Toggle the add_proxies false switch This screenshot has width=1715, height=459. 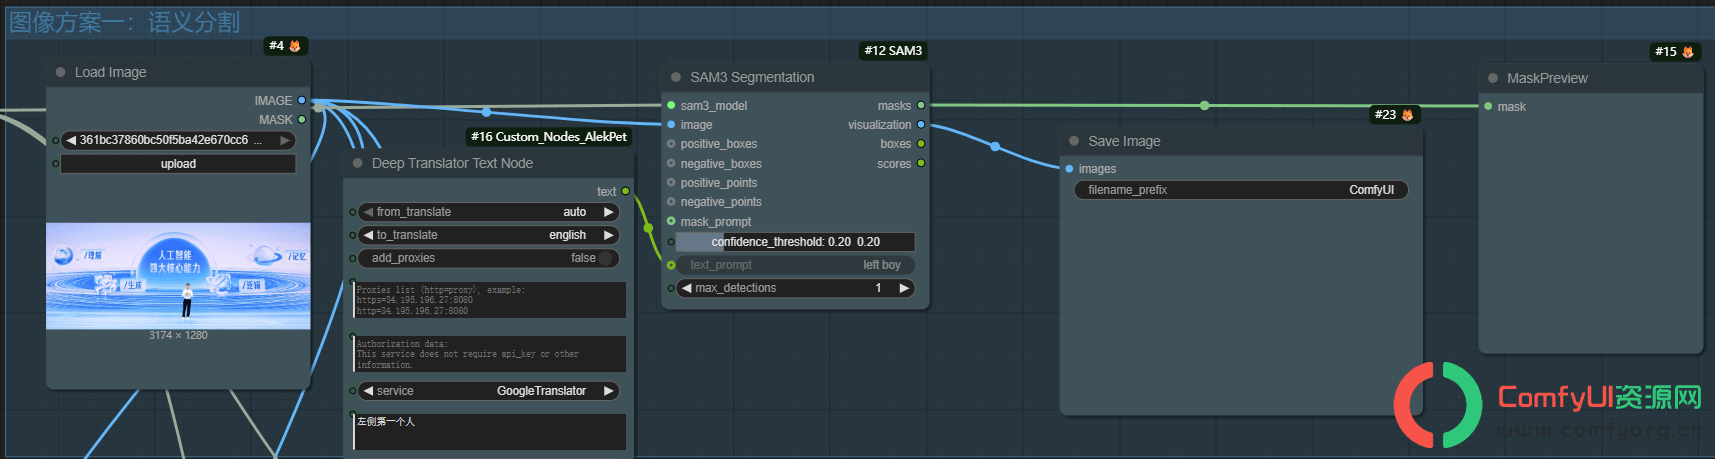(x=605, y=258)
